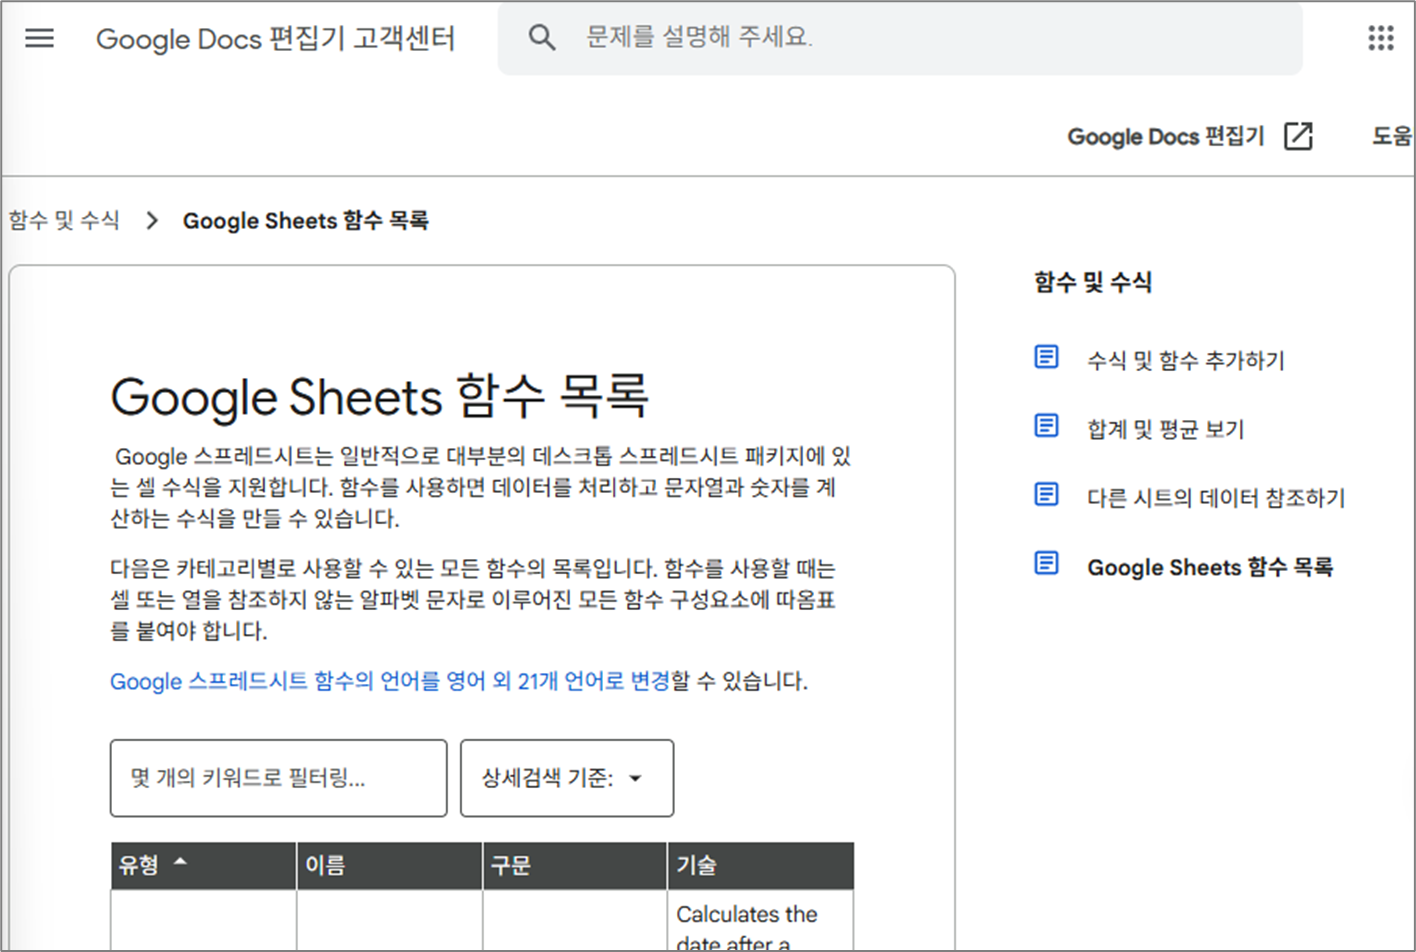Click the 도움 tab at top right

point(1393,136)
